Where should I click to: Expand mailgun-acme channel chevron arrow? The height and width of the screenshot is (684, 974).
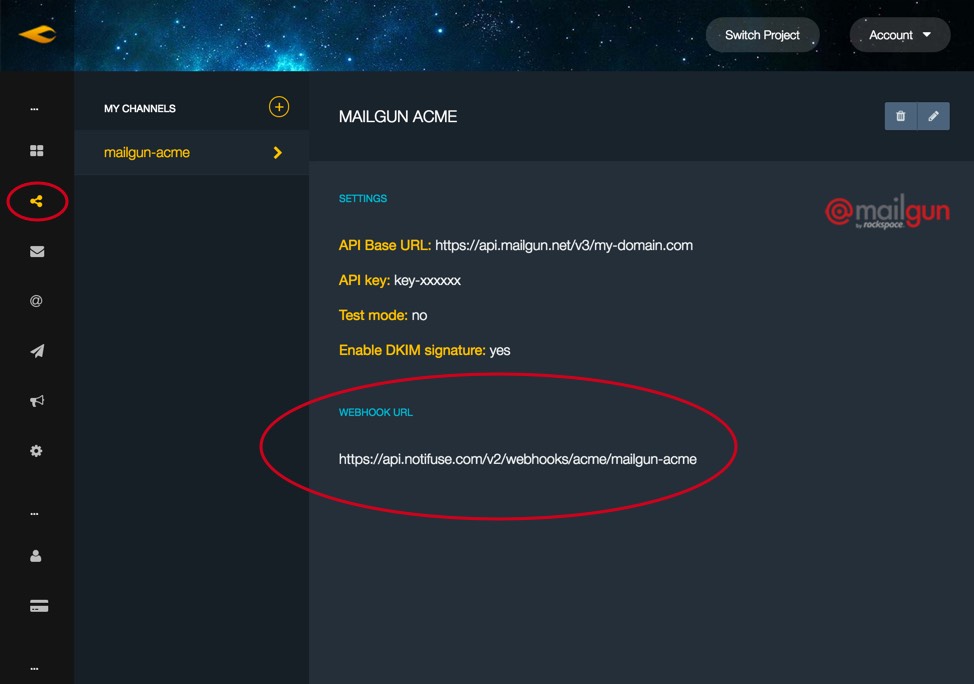click(x=278, y=153)
